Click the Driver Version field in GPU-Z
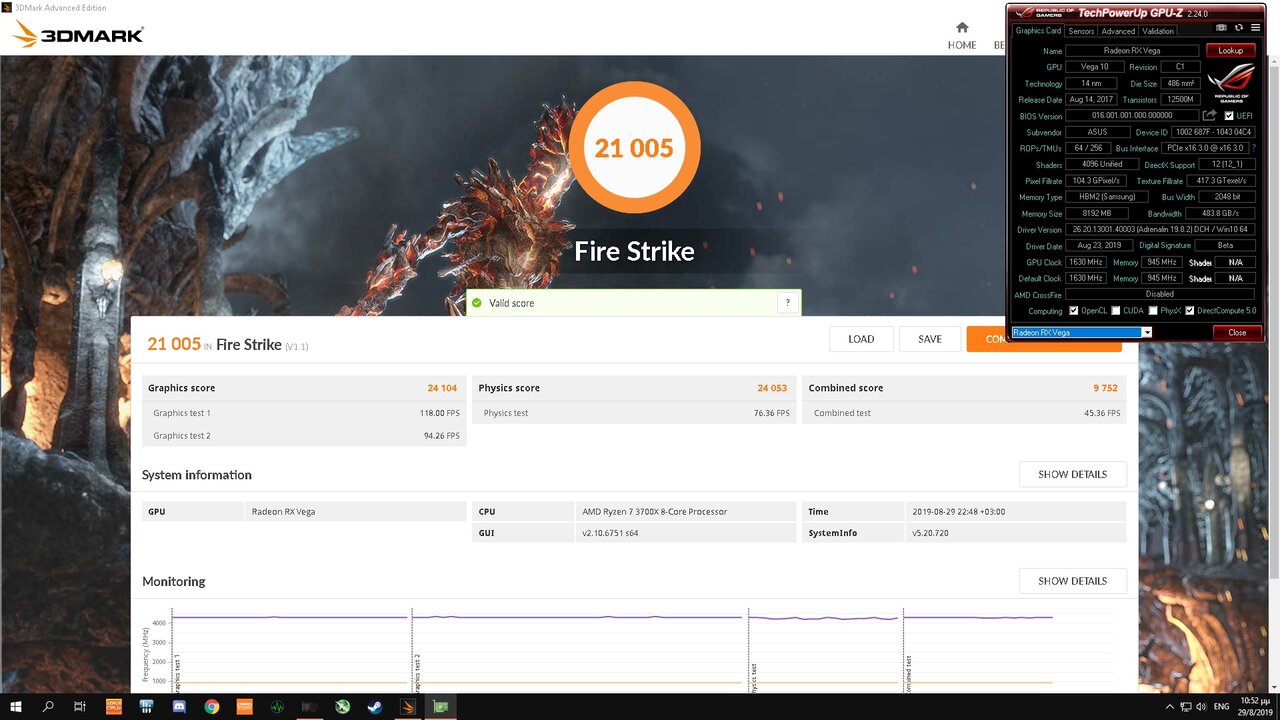 [x=1160, y=230]
